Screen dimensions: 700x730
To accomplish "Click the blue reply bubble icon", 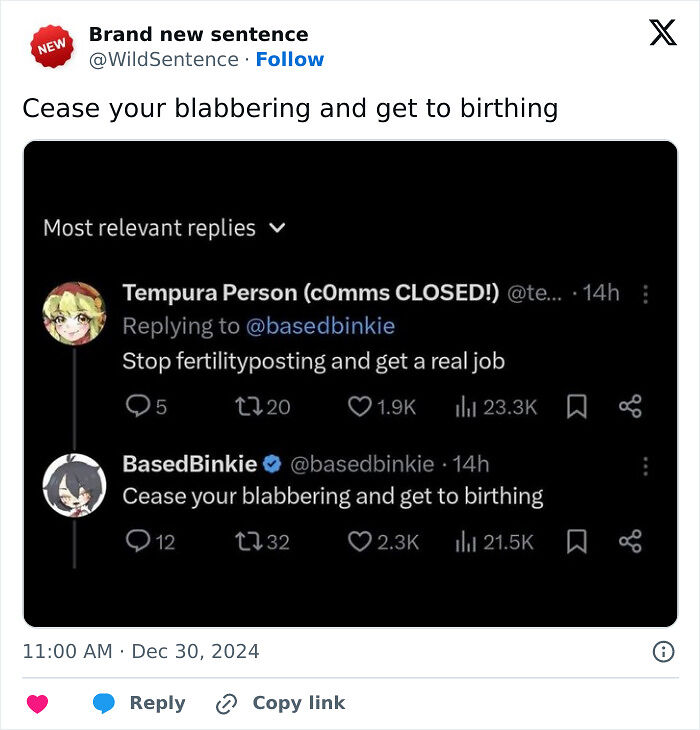I will [104, 704].
